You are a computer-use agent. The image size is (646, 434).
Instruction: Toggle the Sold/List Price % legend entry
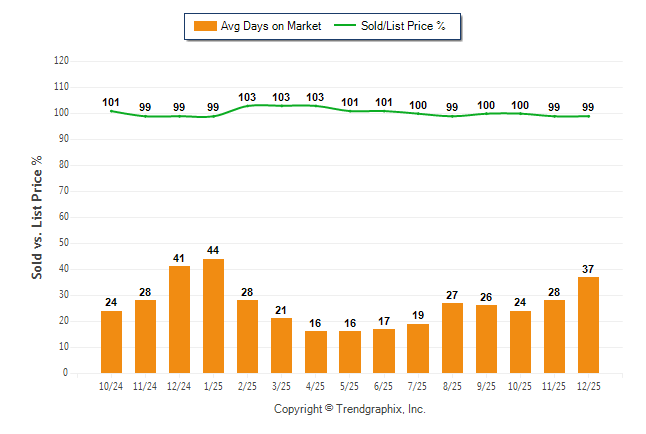406,26
